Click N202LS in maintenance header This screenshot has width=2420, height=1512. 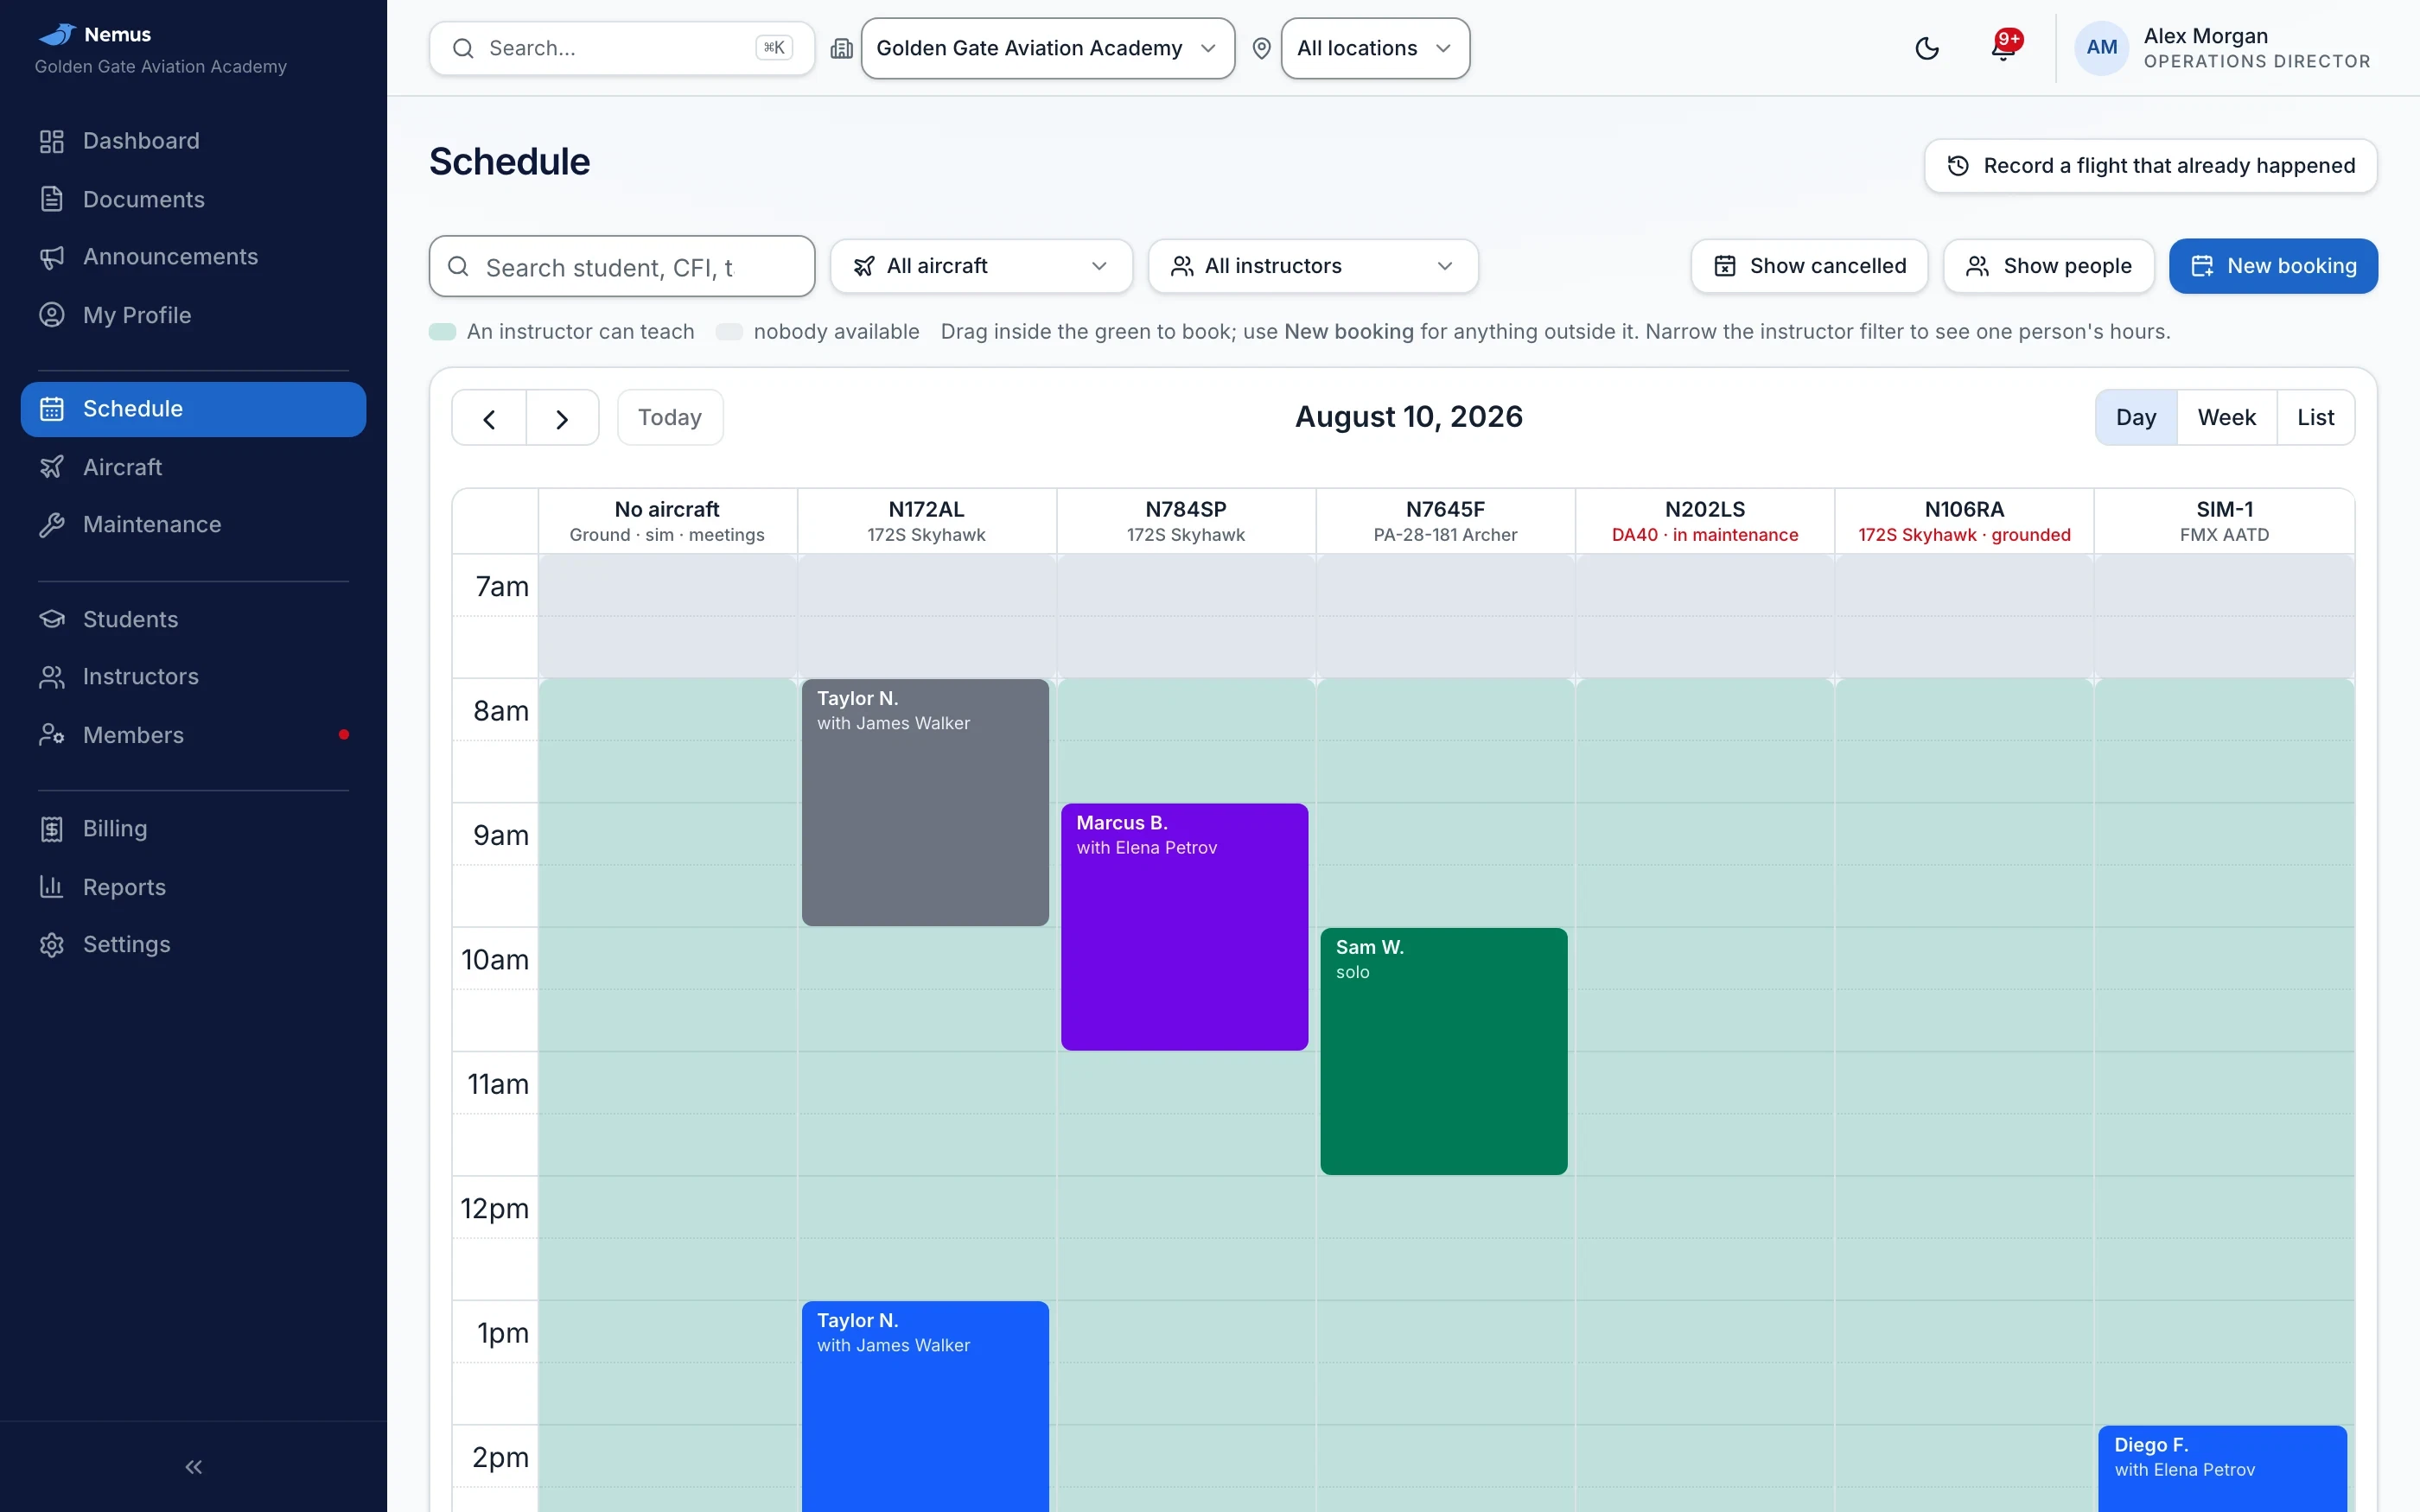click(1704, 521)
